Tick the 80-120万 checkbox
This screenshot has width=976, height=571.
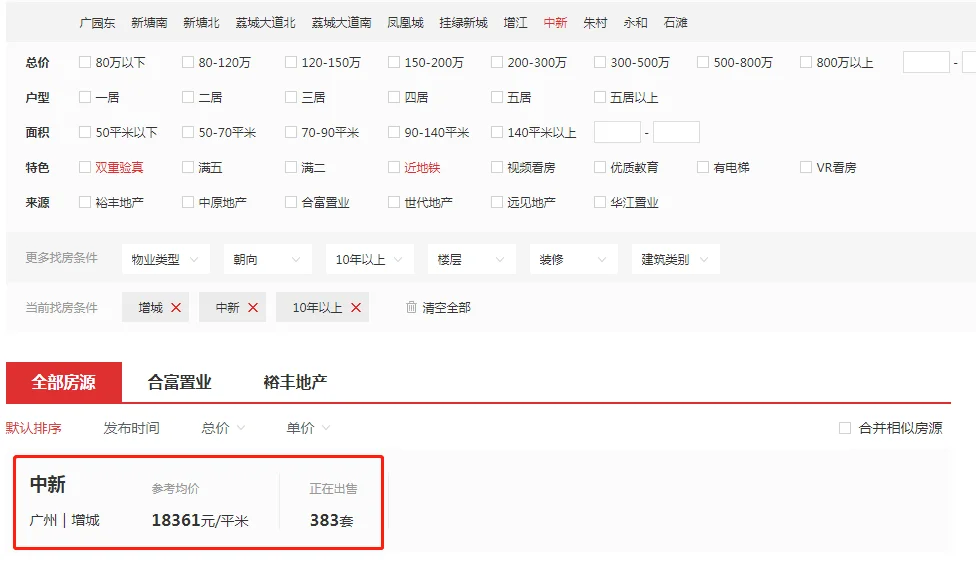[x=188, y=62]
